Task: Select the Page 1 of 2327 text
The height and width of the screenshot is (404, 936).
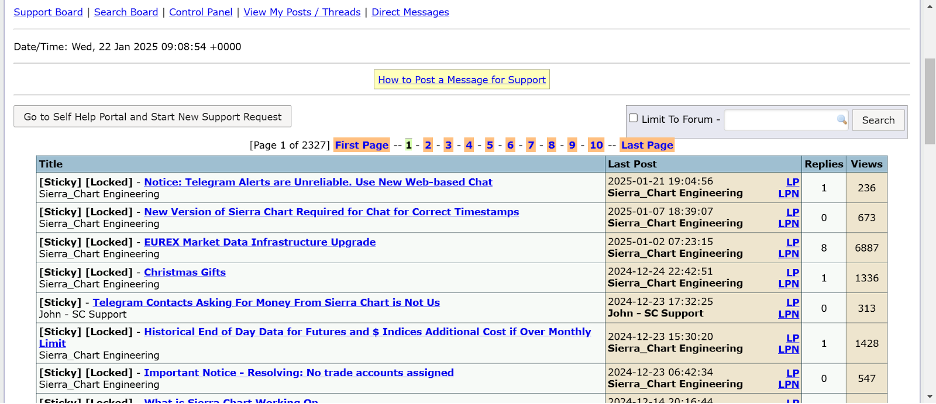Action: click(290, 145)
